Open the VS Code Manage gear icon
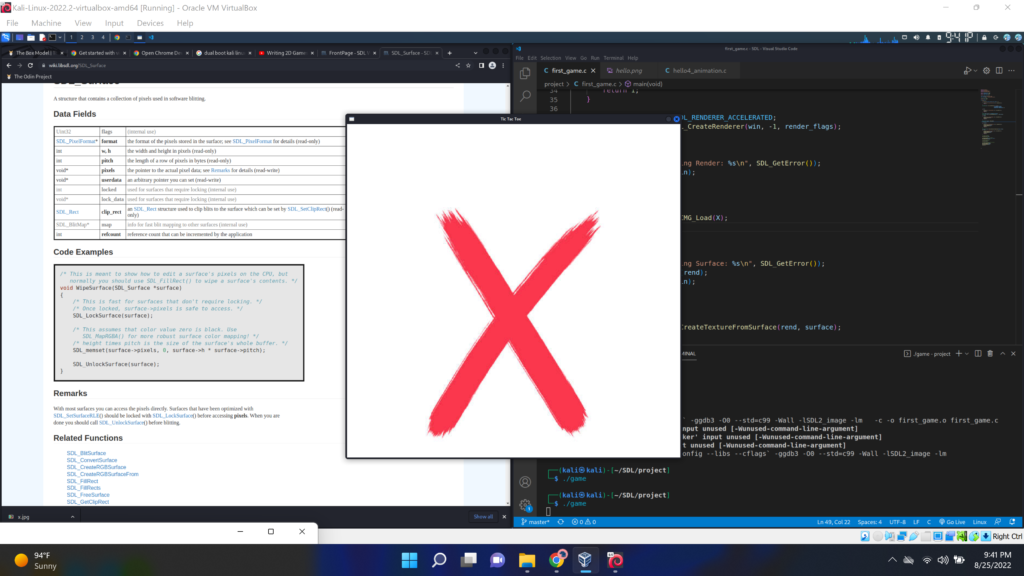The width and height of the screenshot is (1024, 576). click(525, 504)
